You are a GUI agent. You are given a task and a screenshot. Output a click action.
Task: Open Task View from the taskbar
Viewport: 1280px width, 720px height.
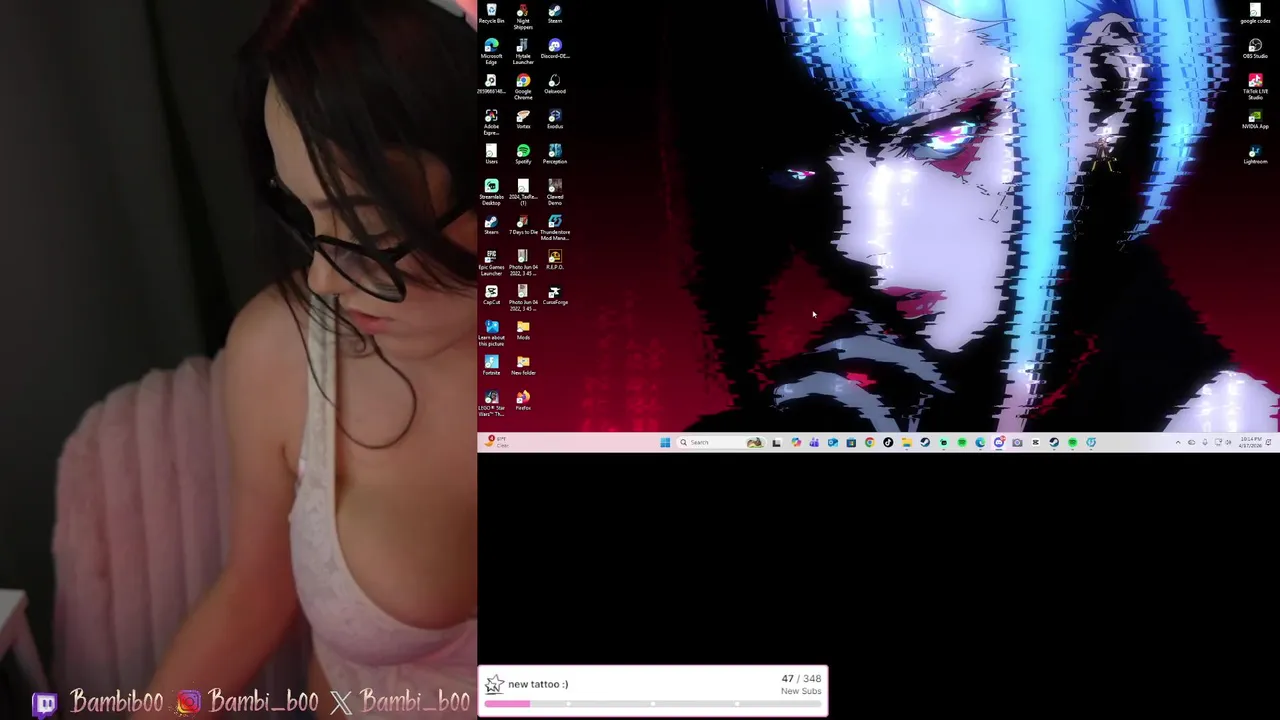(776, 442)
